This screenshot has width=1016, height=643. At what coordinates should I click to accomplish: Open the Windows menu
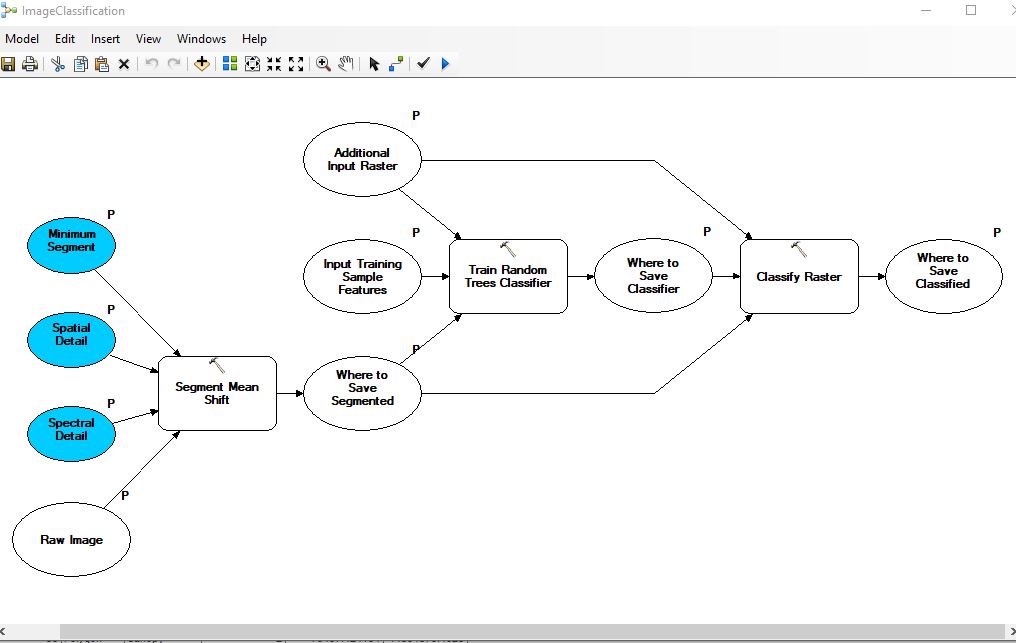[x=202, y=39]
